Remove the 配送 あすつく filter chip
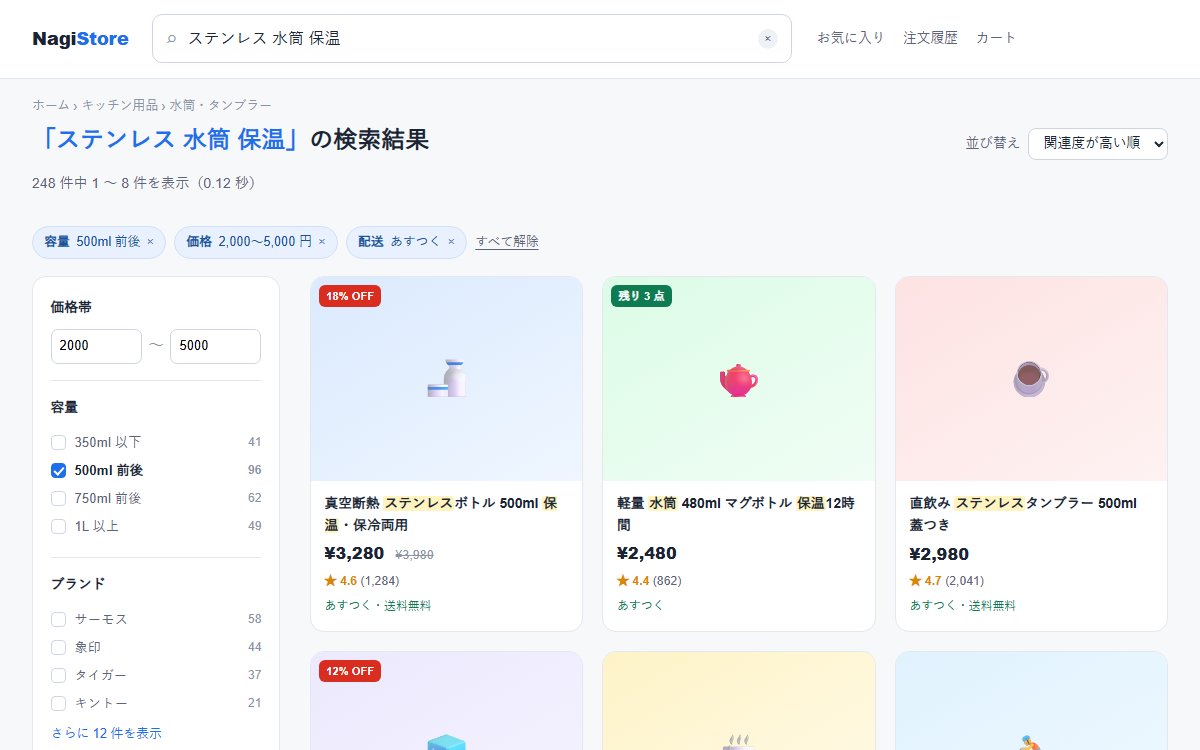 [x=451, y=242]
